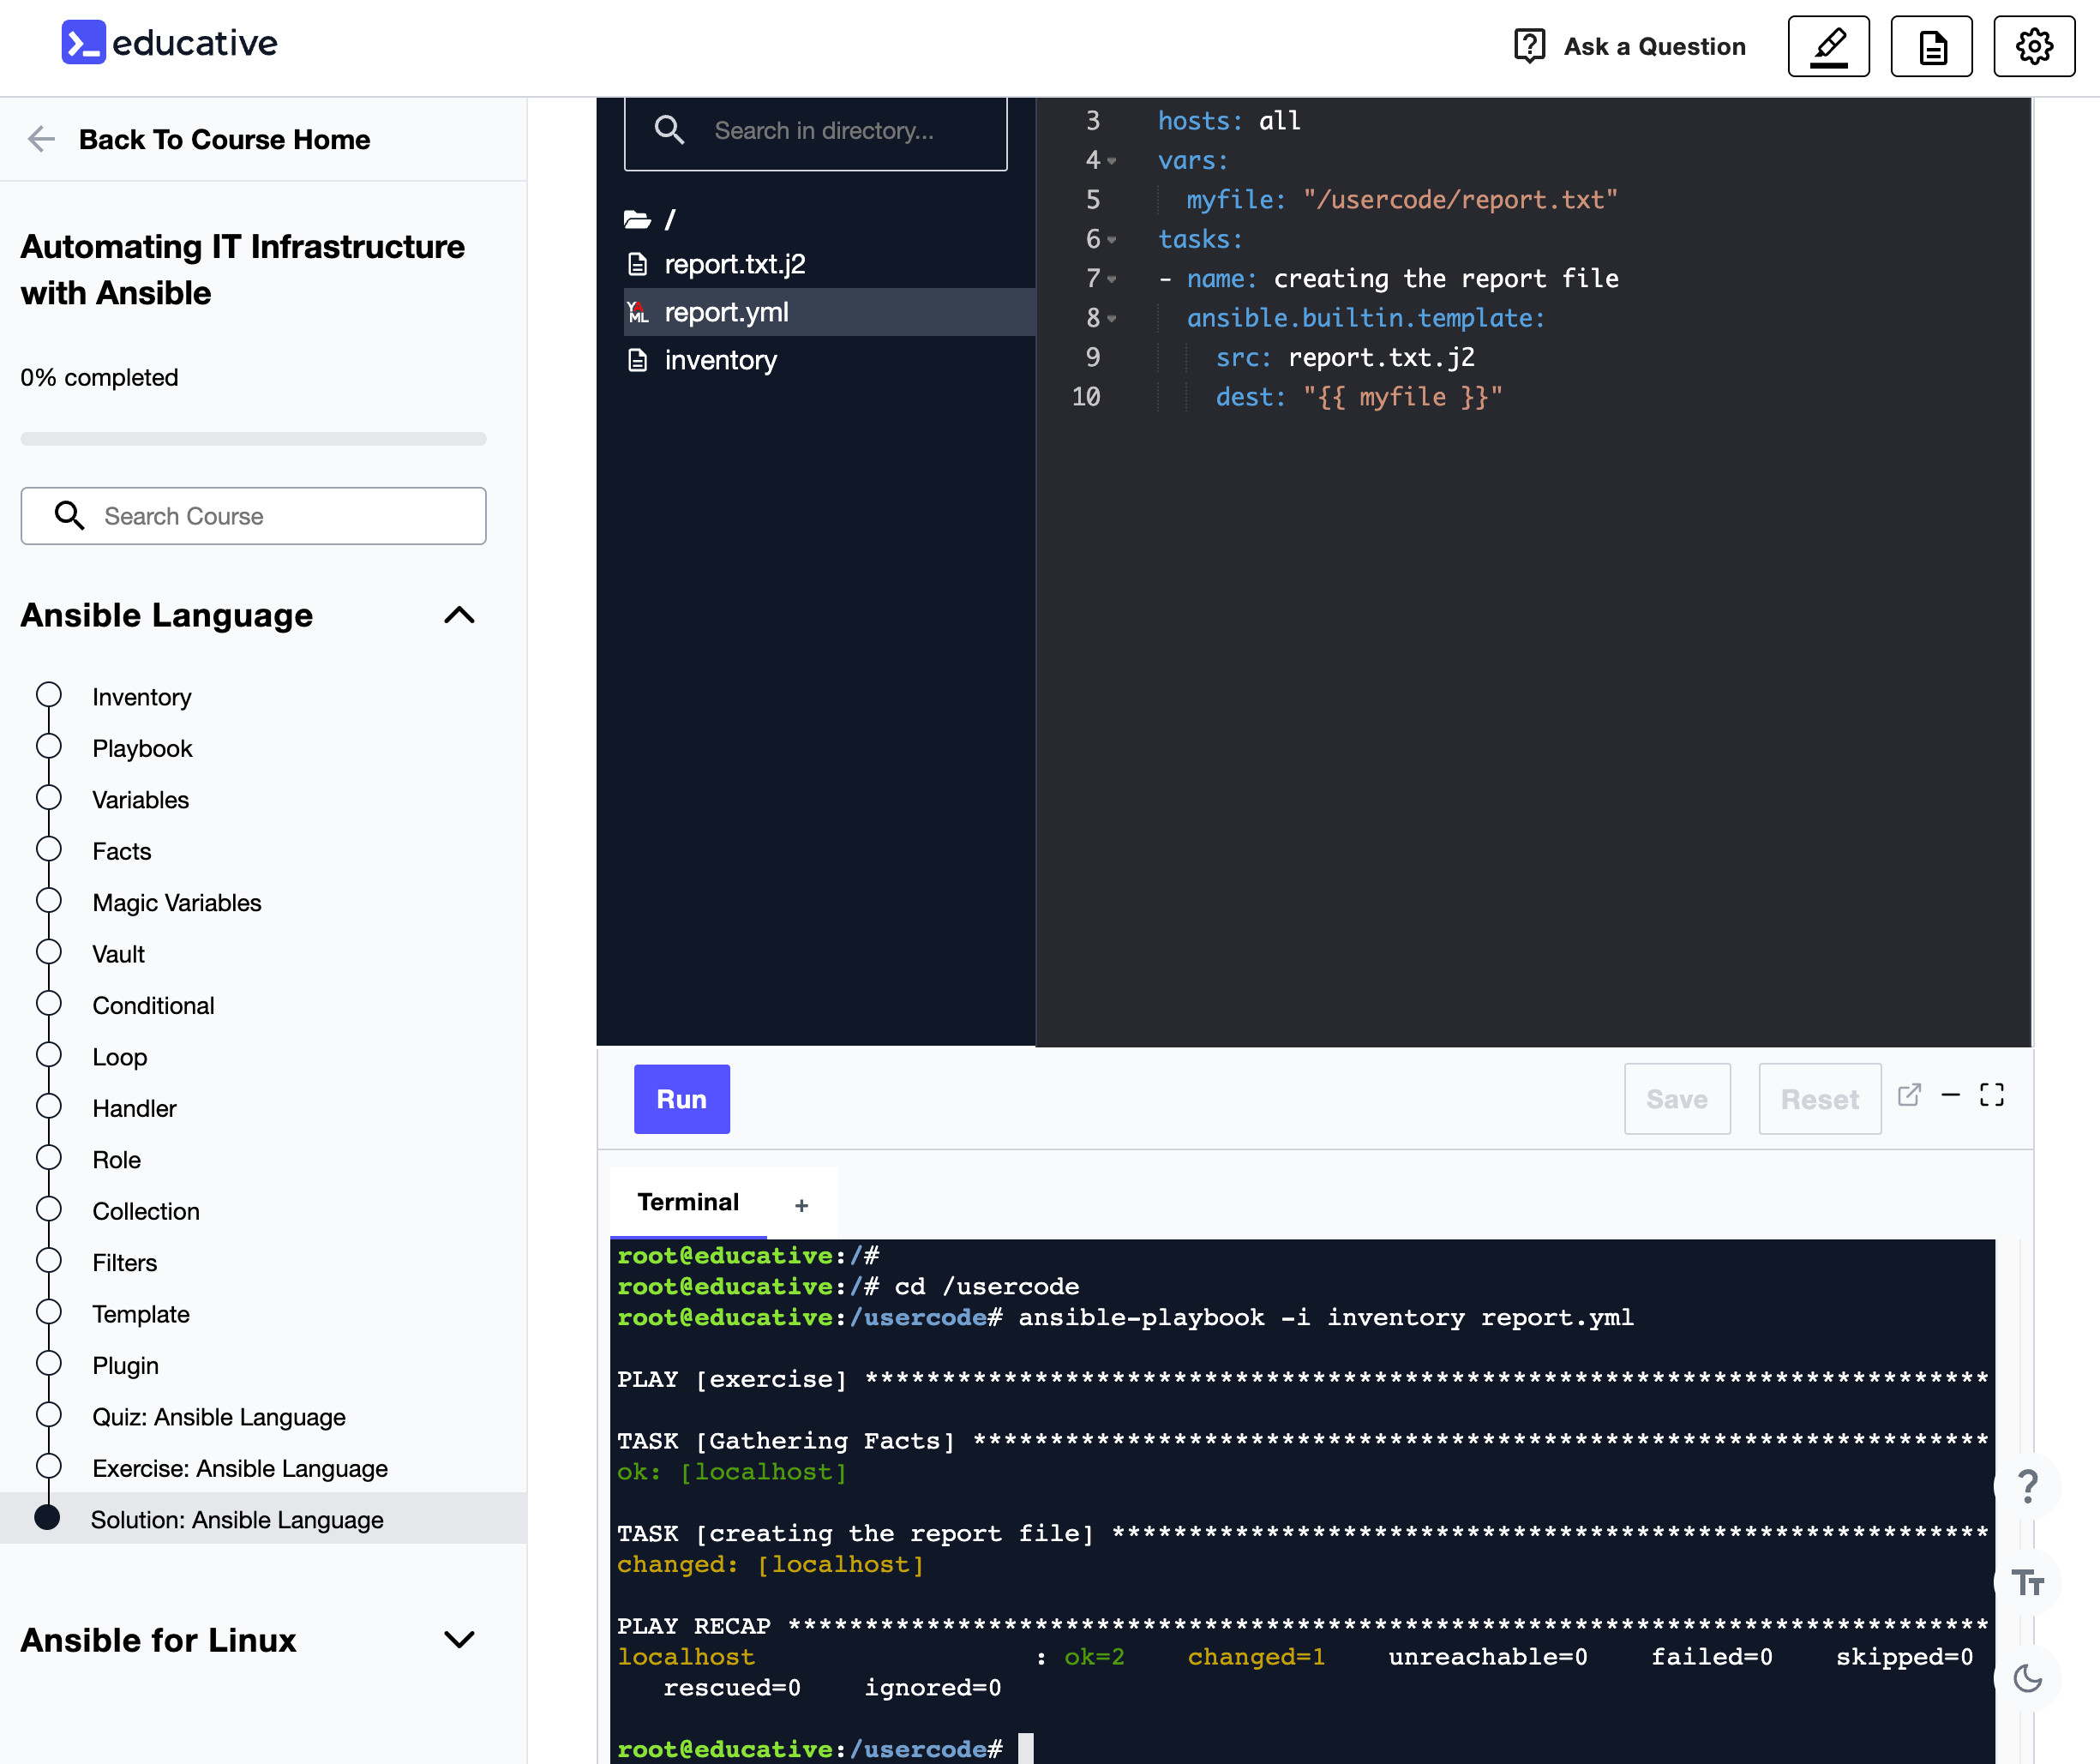Toggle Magic Variables lesson circle
This screenshot has height=1764, width=2100.
coord(49,901)
